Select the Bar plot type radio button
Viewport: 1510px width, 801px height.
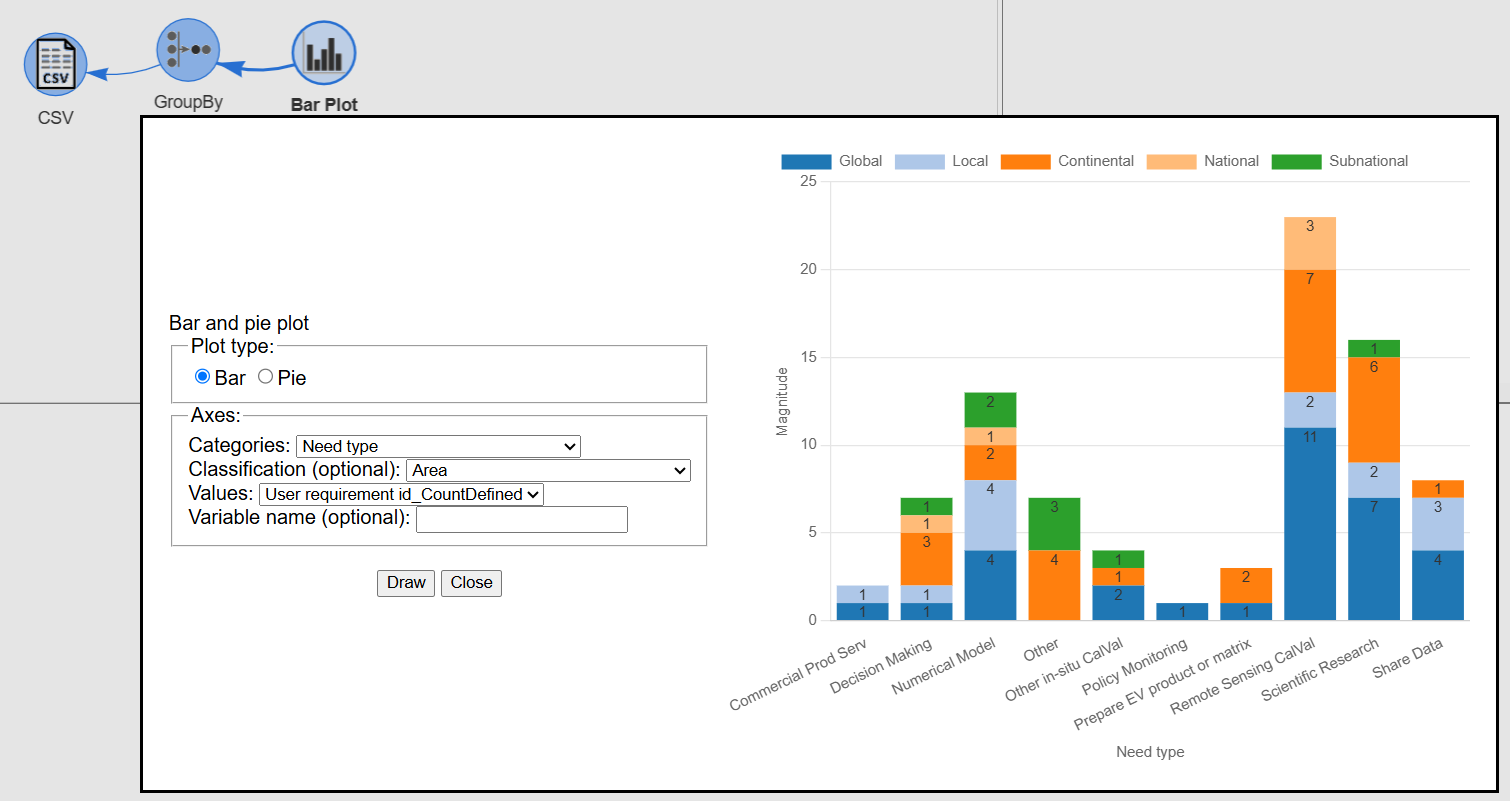[203, 377]
